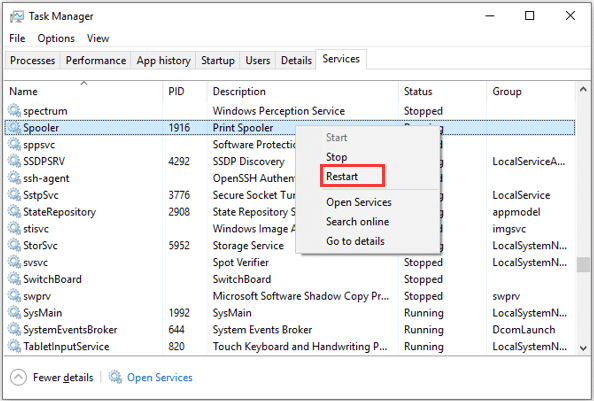The height and width of the screenshot is (401, 594).
Task: Select the SysMain service gear icon
Action: coord(14,313)
